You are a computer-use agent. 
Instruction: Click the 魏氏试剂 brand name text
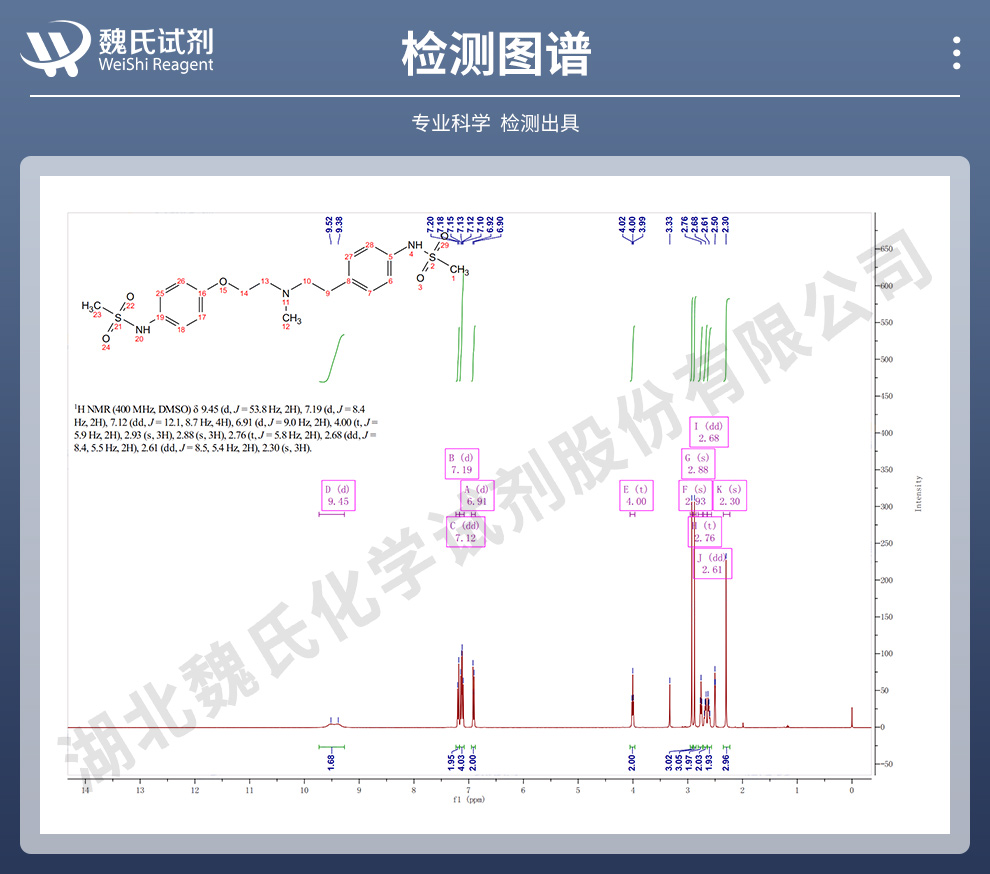tap(156, 42)
